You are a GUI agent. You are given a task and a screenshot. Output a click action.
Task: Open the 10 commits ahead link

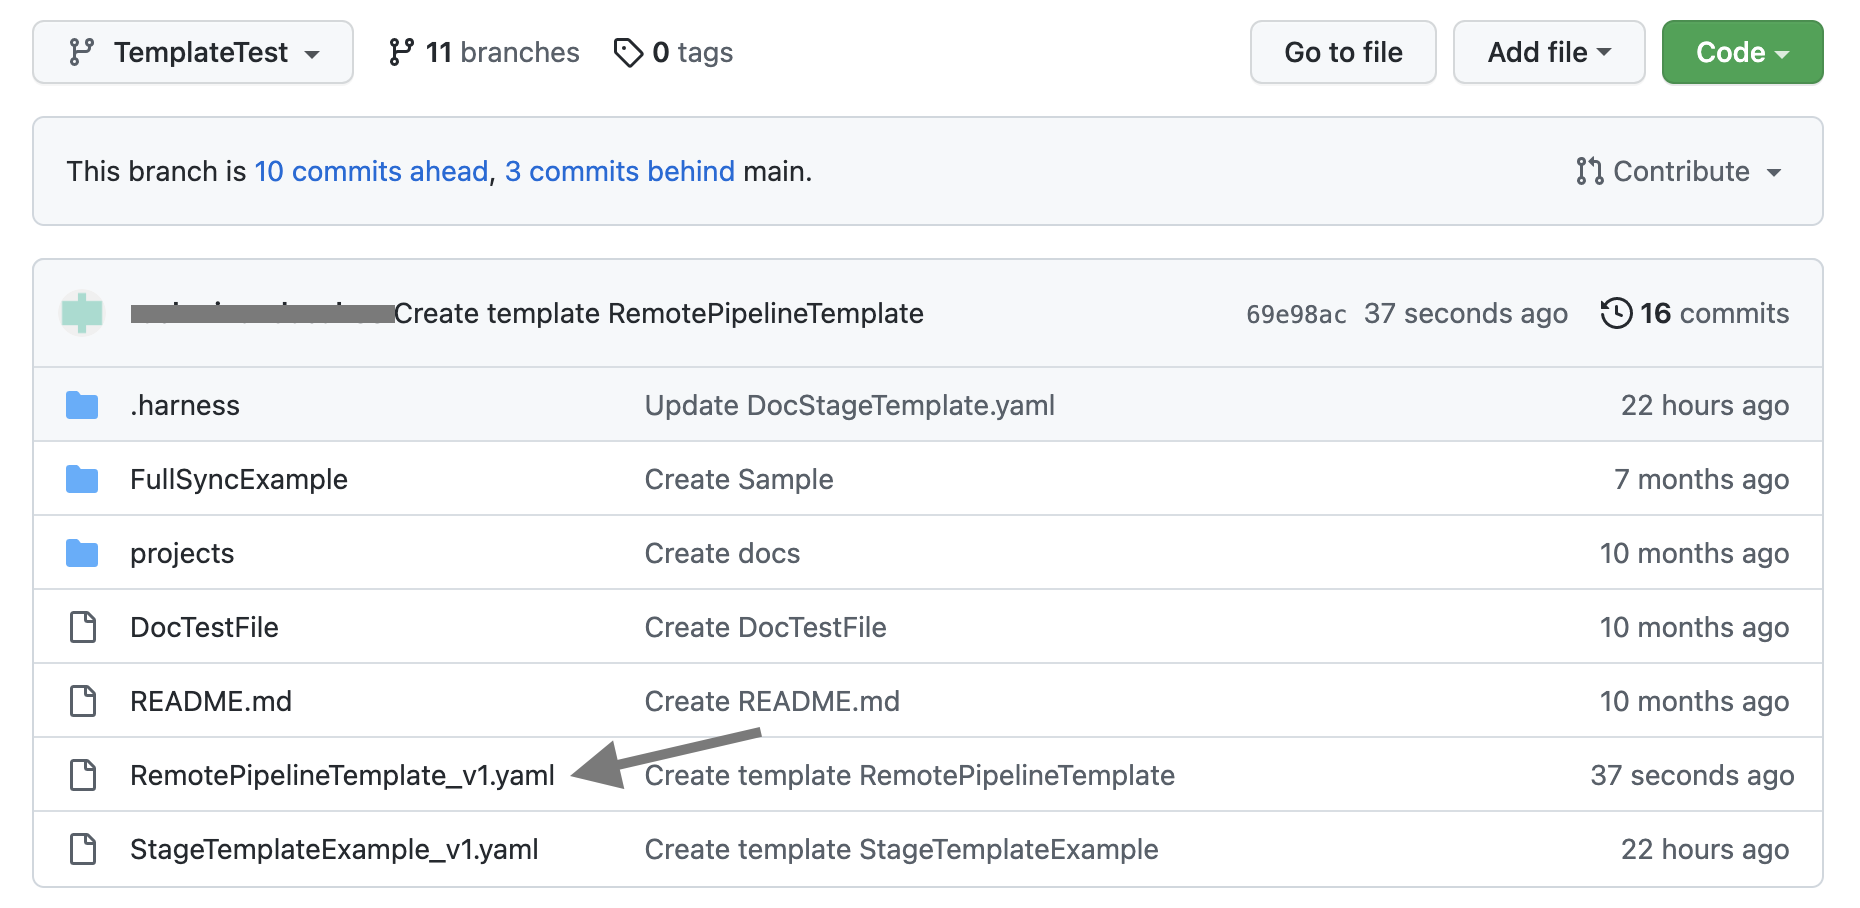[x=371, y=171]
